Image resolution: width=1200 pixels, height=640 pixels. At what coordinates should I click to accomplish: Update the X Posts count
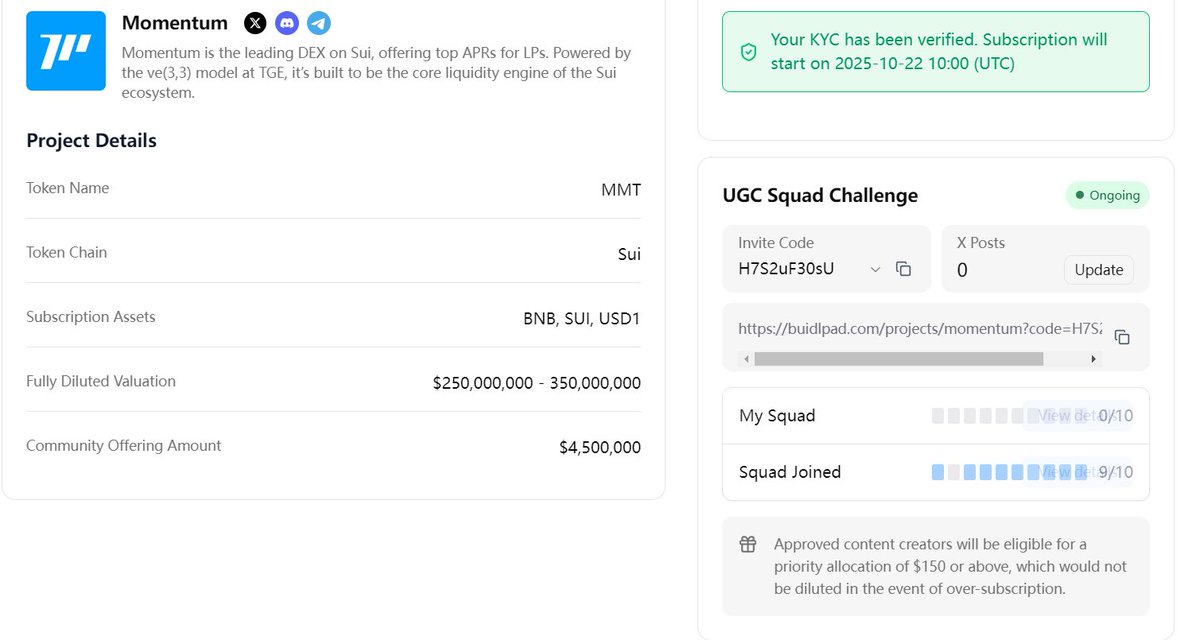[1098, 270]
